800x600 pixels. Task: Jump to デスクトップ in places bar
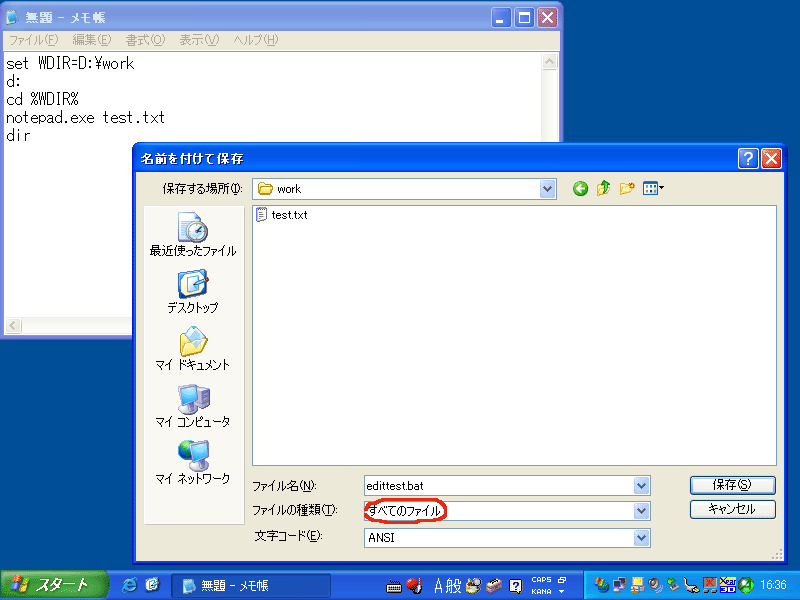click(x=193, y=292)
